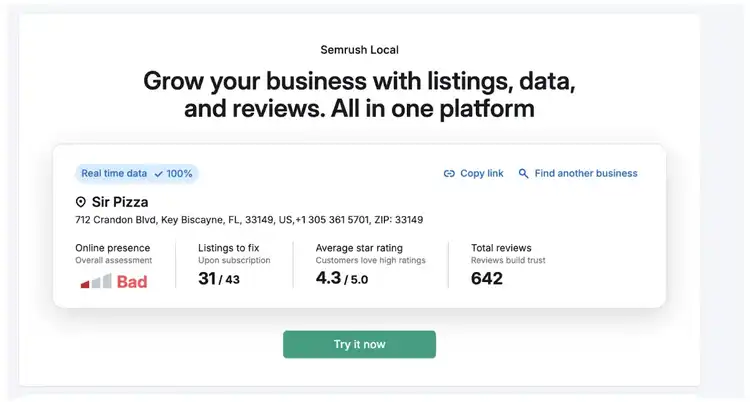Click the red signal bars presence icon
The width and height of the screenshot is (750, 402).
96,281
